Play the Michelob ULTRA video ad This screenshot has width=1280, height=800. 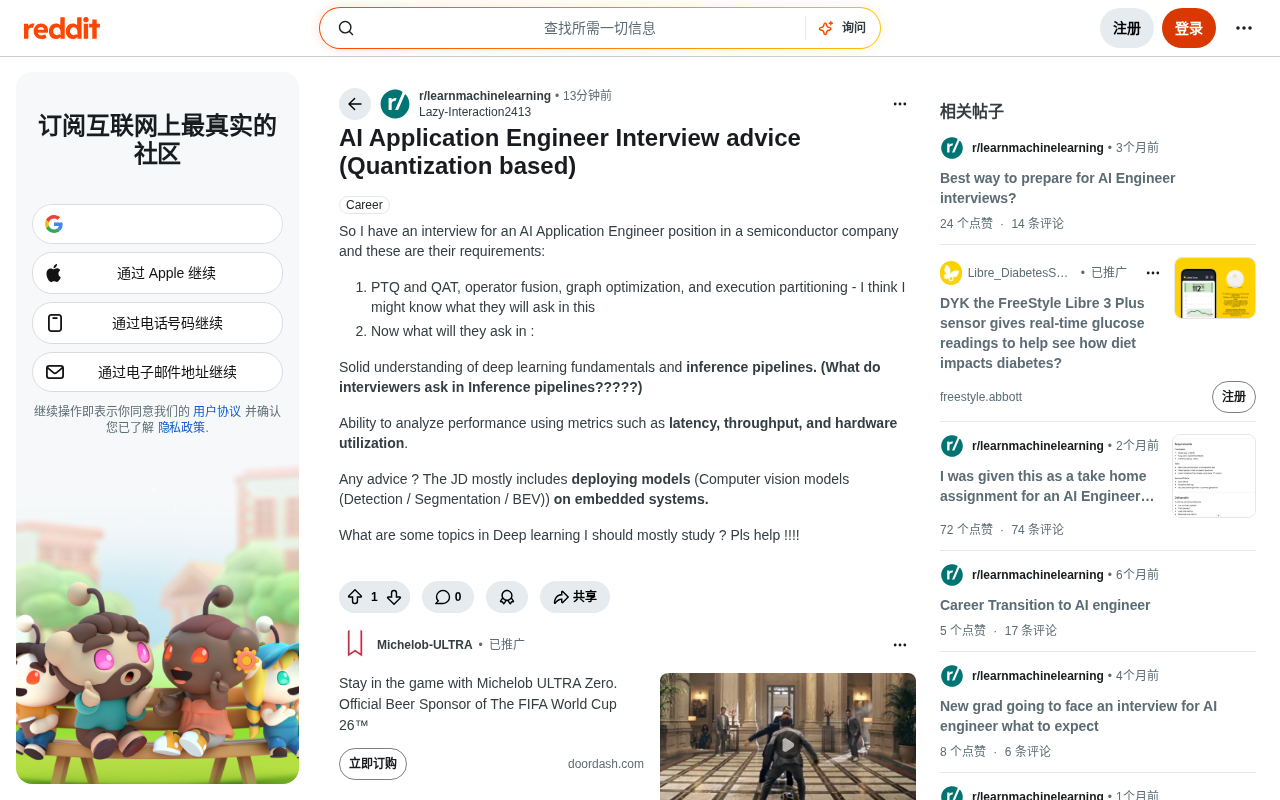pos(788,744)
